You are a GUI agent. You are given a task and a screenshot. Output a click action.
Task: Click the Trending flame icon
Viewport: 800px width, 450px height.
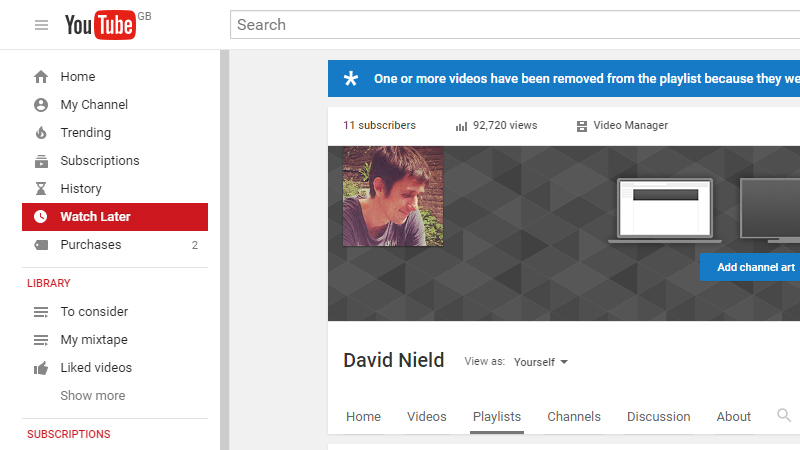point(41,133)
